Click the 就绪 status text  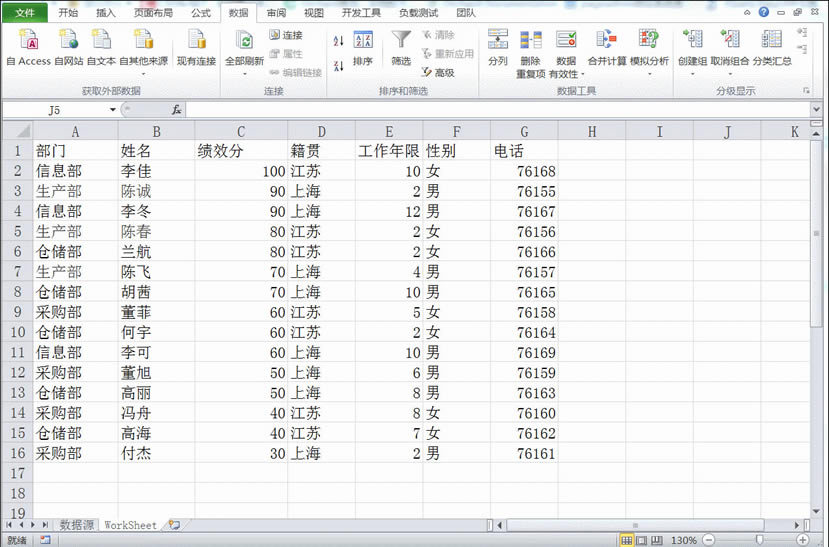coord(17,540)
